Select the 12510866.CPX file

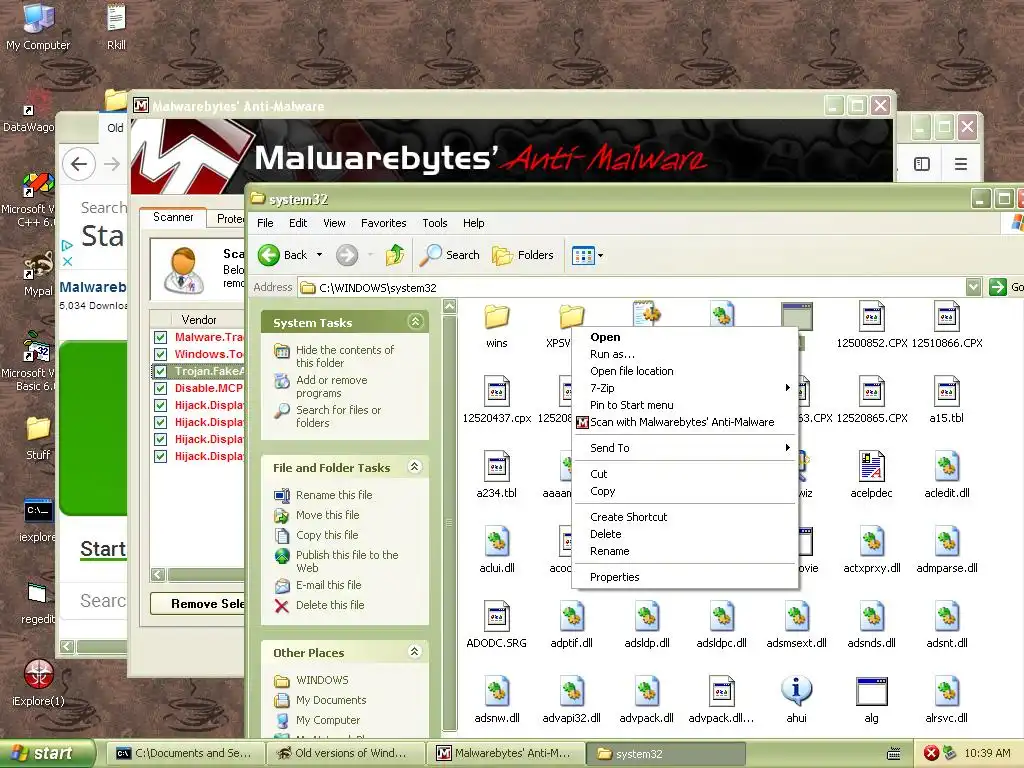click(x=947, y=326)
